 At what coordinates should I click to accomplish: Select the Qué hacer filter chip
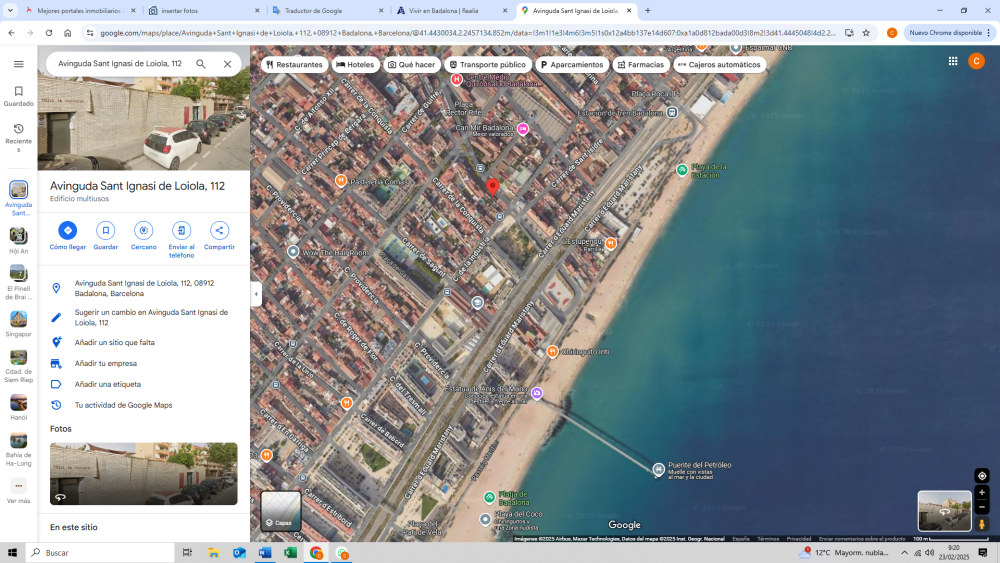[x=411, y=64]
